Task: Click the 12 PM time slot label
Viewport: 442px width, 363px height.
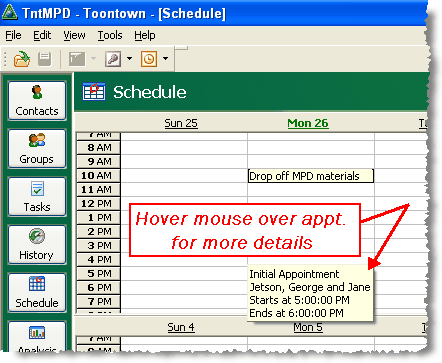Action: [x=98, y=204]
